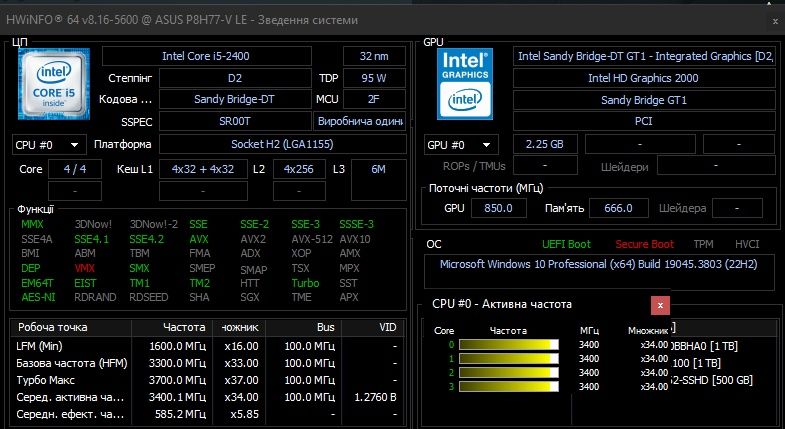The height and width of the screenshot is (429, 785).
Task: Click the Core 0 frequency bar
Action: click(509, 345)
